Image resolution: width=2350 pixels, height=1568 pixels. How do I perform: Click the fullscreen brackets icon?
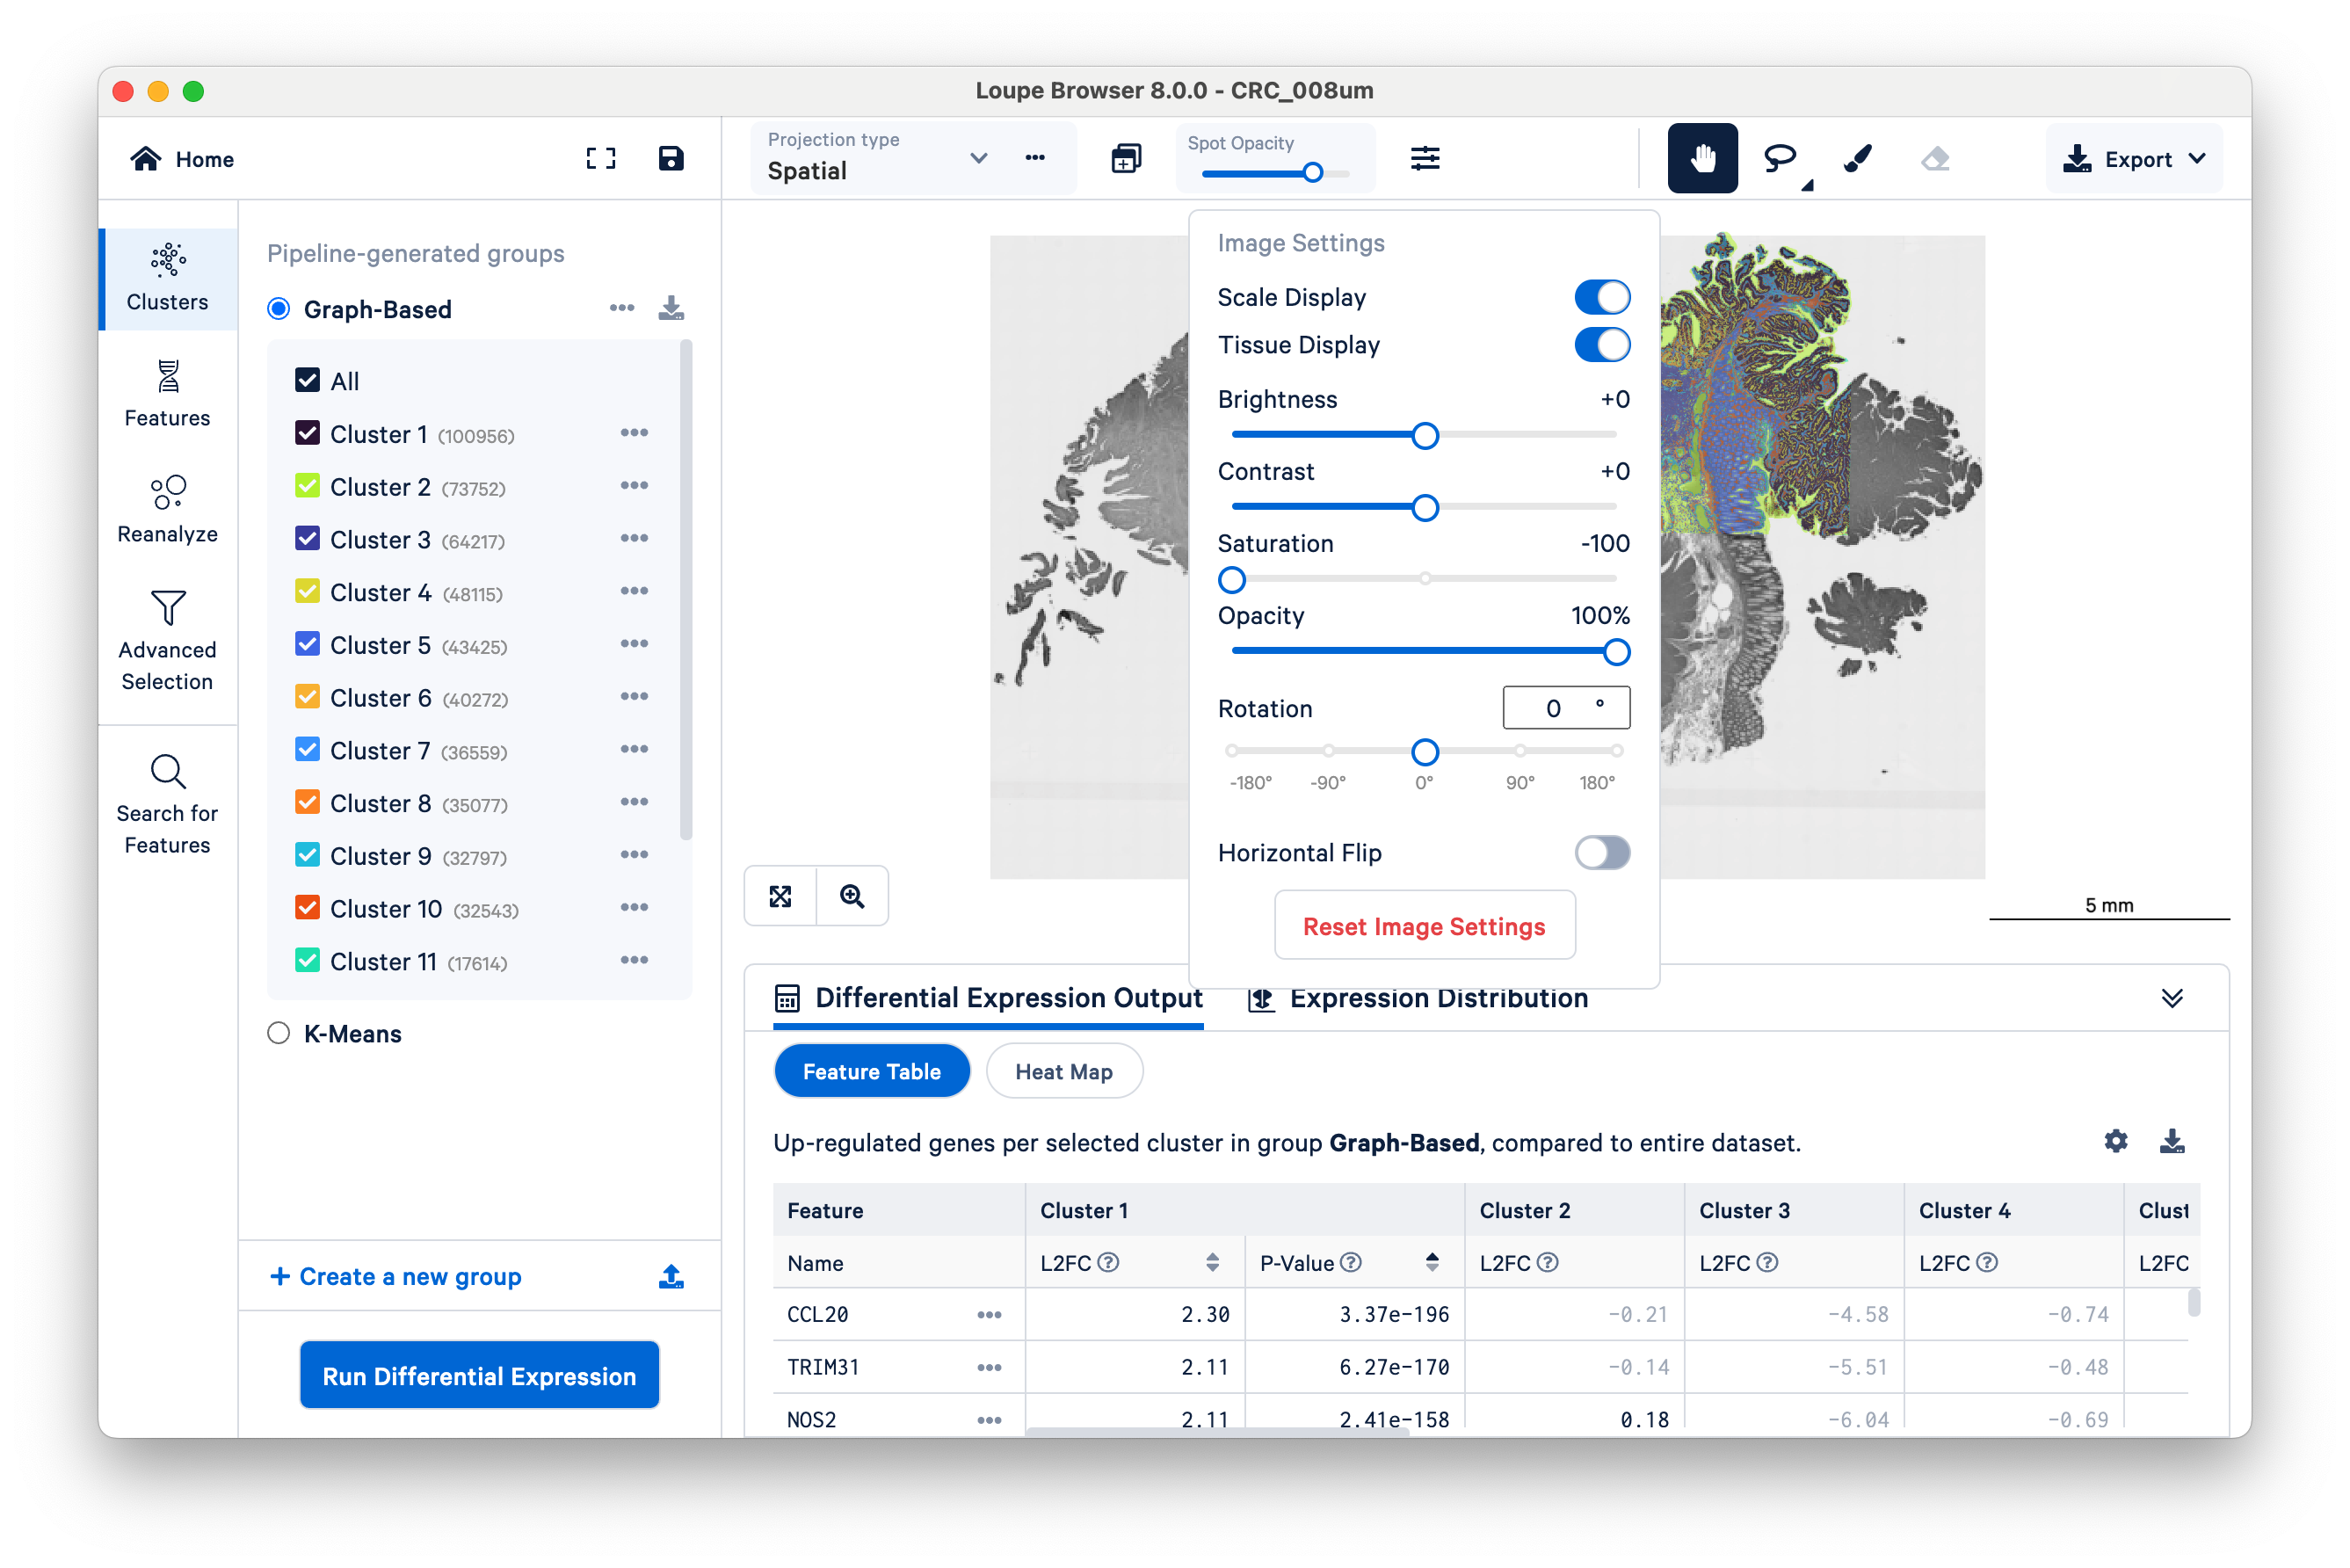tap(600, 158)
